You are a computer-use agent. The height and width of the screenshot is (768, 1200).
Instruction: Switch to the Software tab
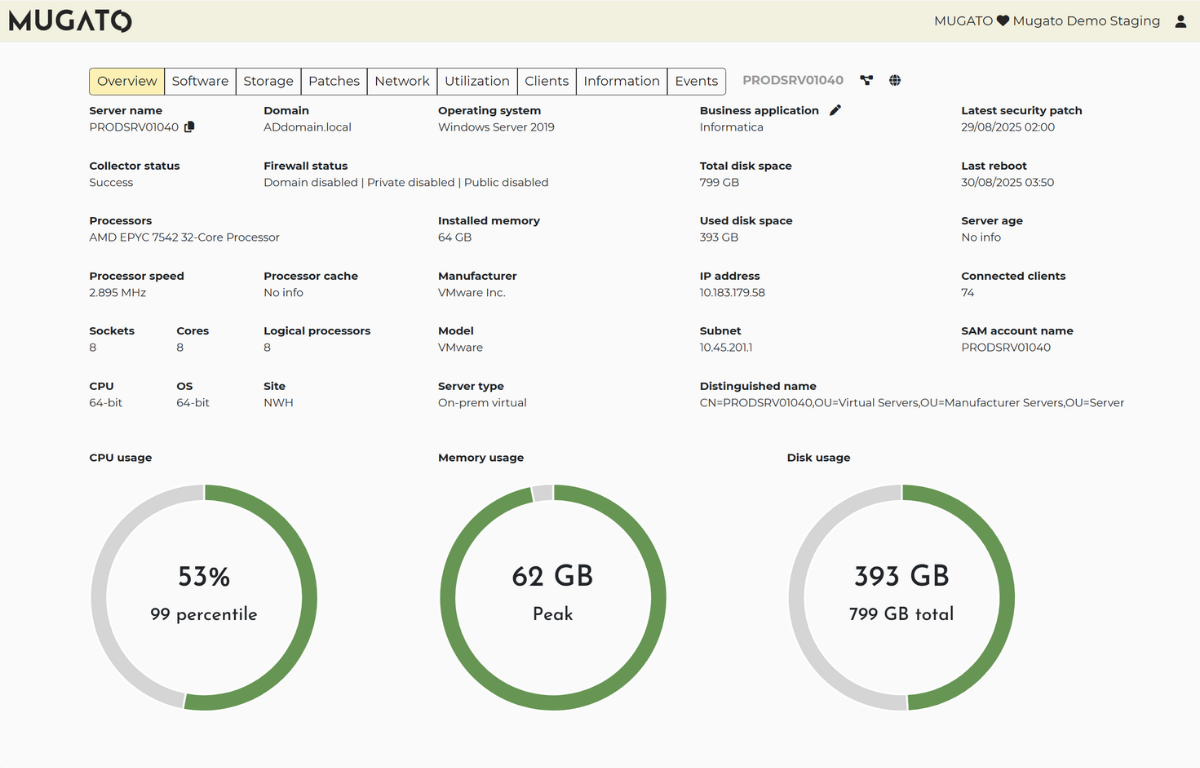(x=200, y=81)
